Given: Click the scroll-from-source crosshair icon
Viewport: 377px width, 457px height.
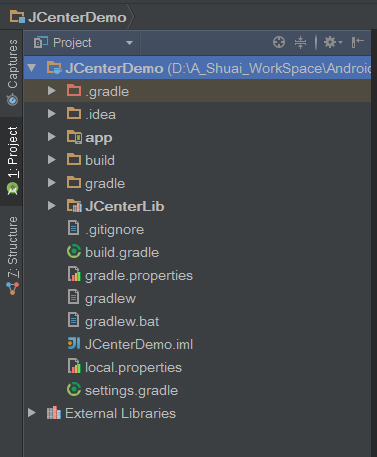Looking at the screenshot, I should point(279,42).
